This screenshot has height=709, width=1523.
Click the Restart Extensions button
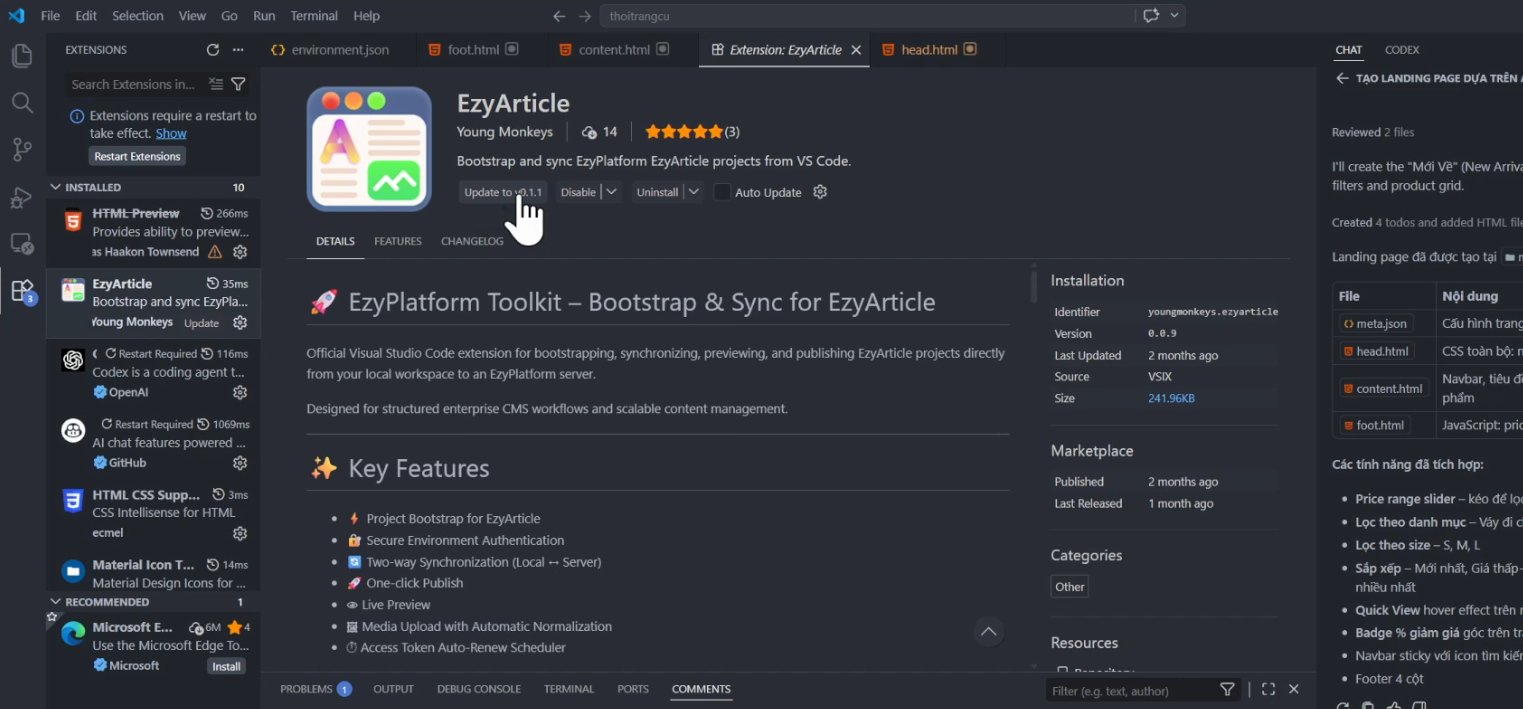click(x=137, y=156)
